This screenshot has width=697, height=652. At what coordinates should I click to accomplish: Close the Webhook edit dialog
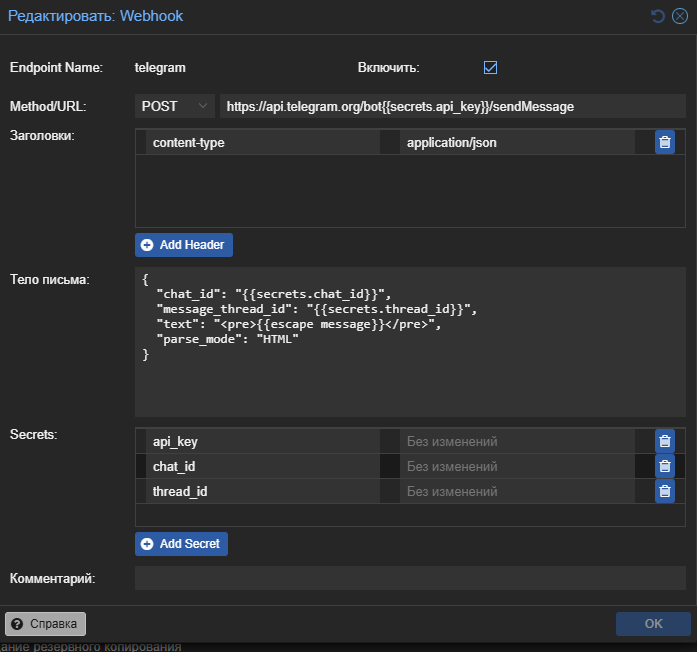pos(680,16)
